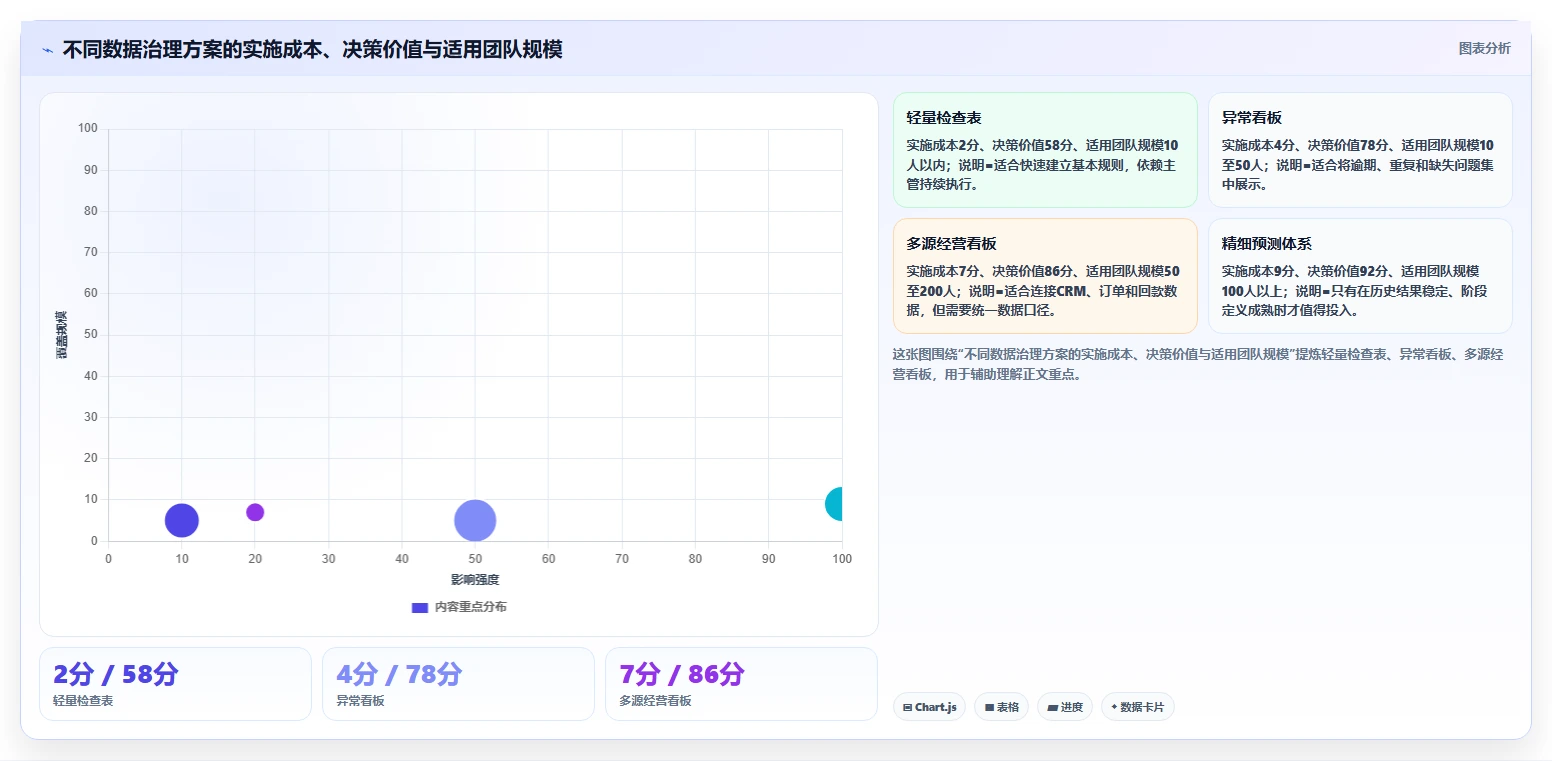The width and height of the screenshot is (1552, 761).
Task: Select the purple bubble at x=20
Action: [x=255, y=512]
